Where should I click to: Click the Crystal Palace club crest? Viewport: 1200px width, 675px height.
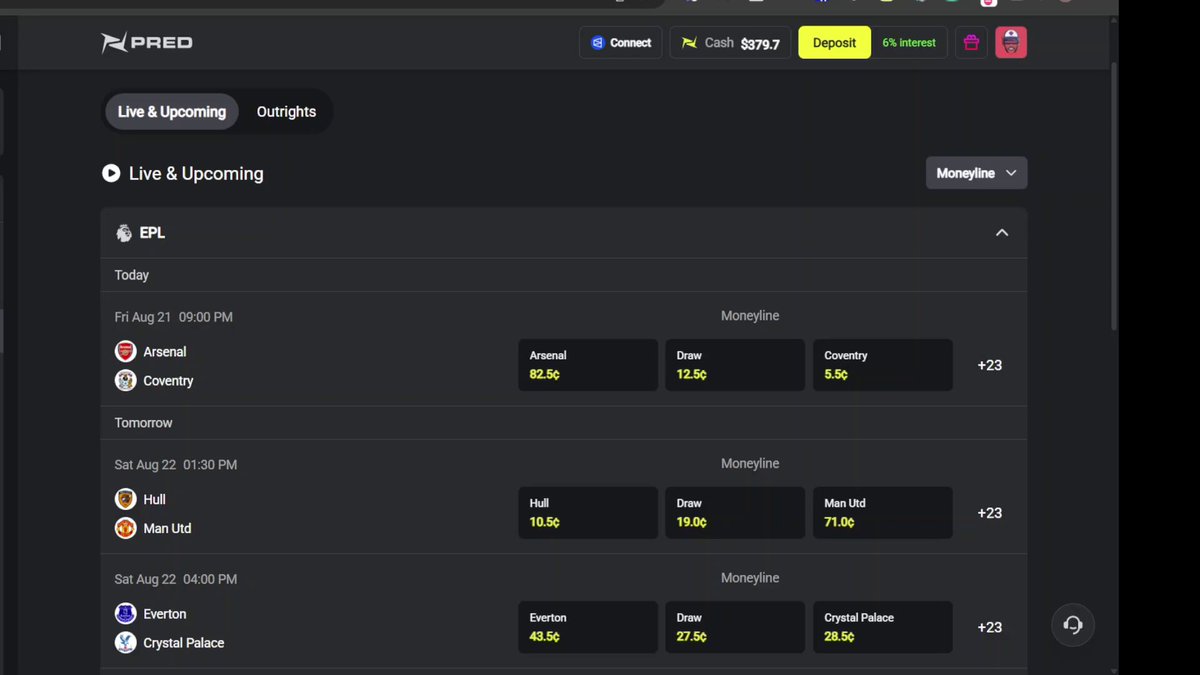(125, 643)
